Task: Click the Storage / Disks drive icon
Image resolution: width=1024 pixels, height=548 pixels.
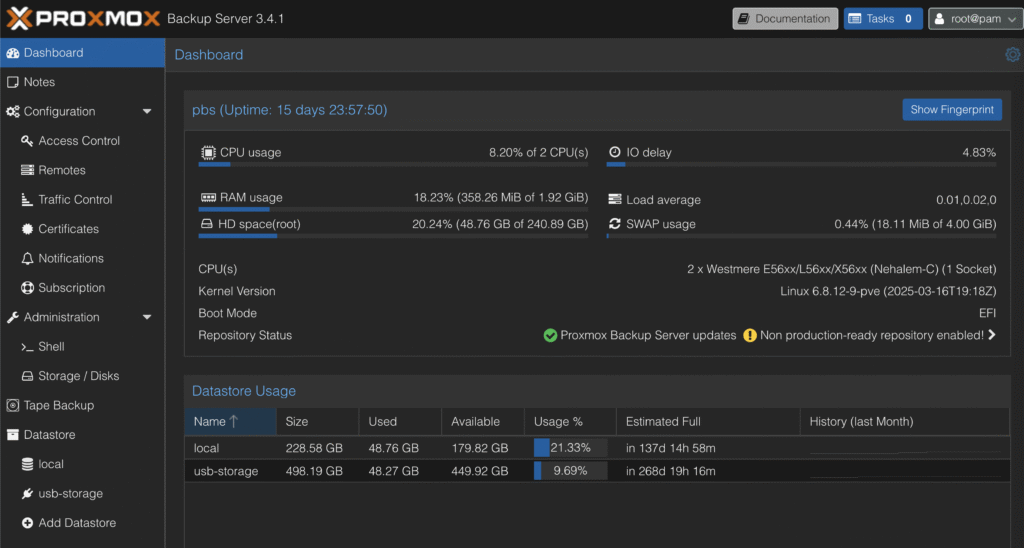Action: [27, 376]
